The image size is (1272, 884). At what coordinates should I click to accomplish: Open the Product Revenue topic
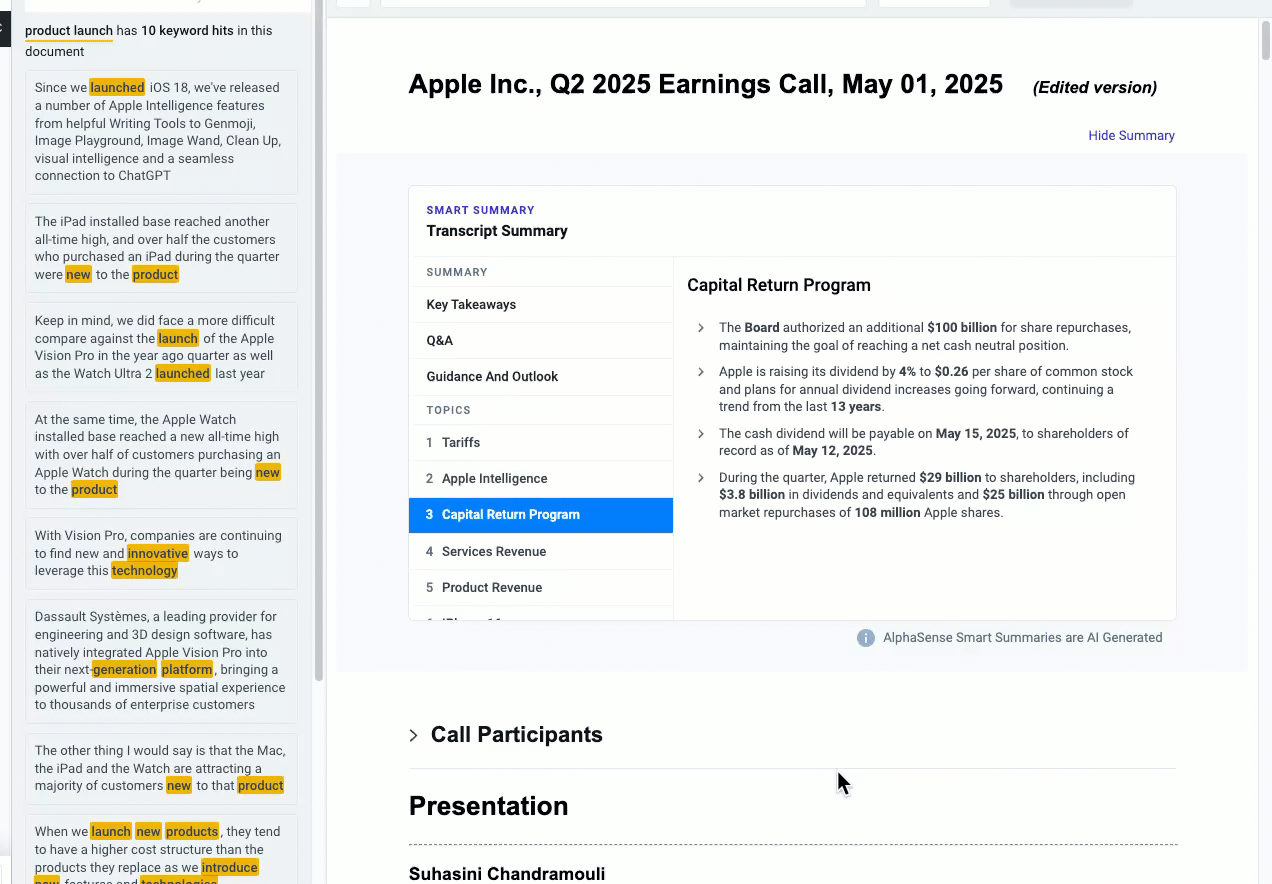click(x=492, y=588)
